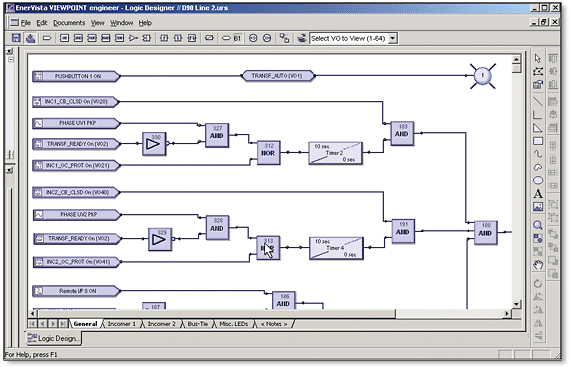570x367 pixels.
Task: Click the vertical scrollbar down arrow
Action: point(516,304)
